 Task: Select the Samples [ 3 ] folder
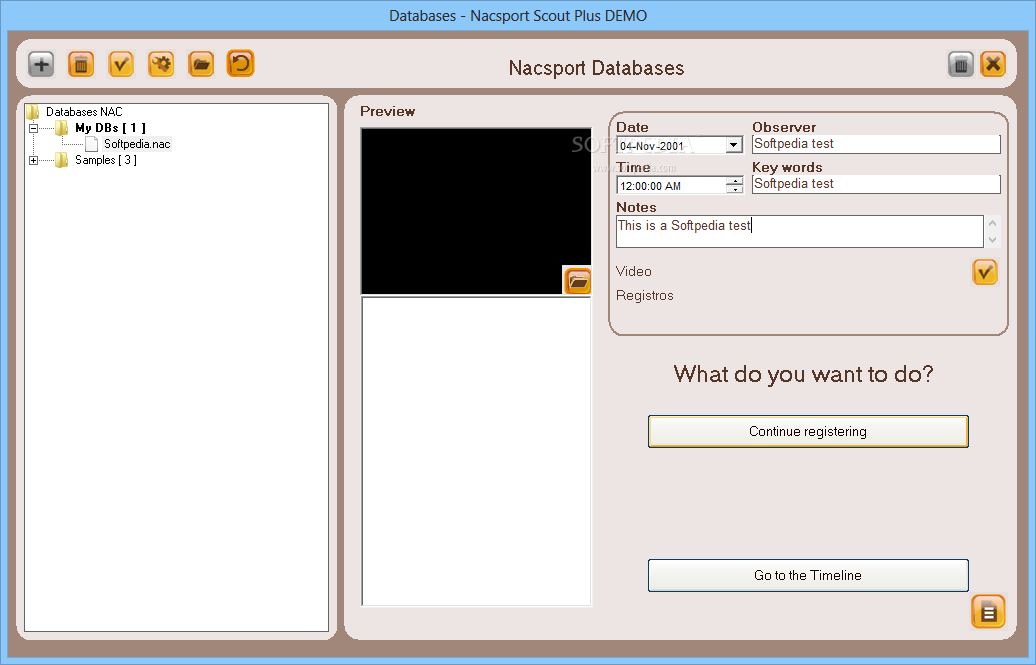tap(106, 160)
